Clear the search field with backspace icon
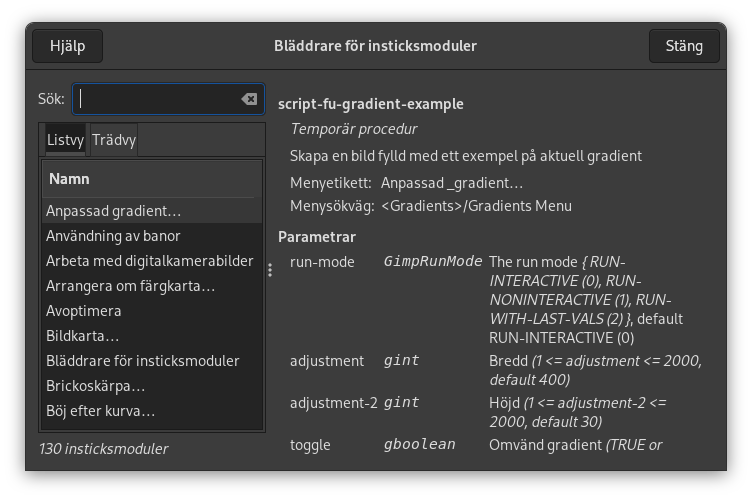The image size is (752, 499). tap(248, 99)
